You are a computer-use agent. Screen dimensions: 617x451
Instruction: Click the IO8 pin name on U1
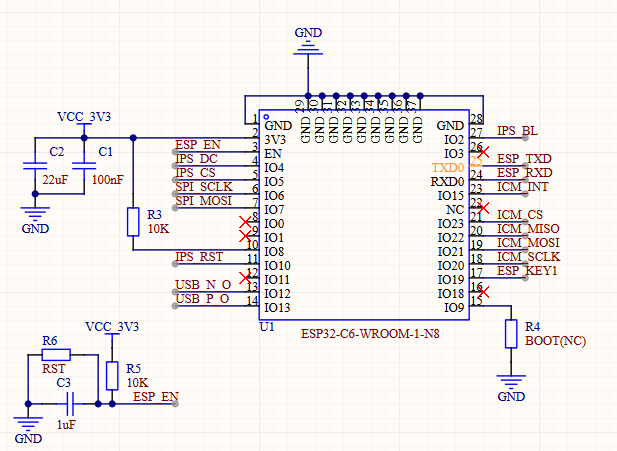(274, 252)
